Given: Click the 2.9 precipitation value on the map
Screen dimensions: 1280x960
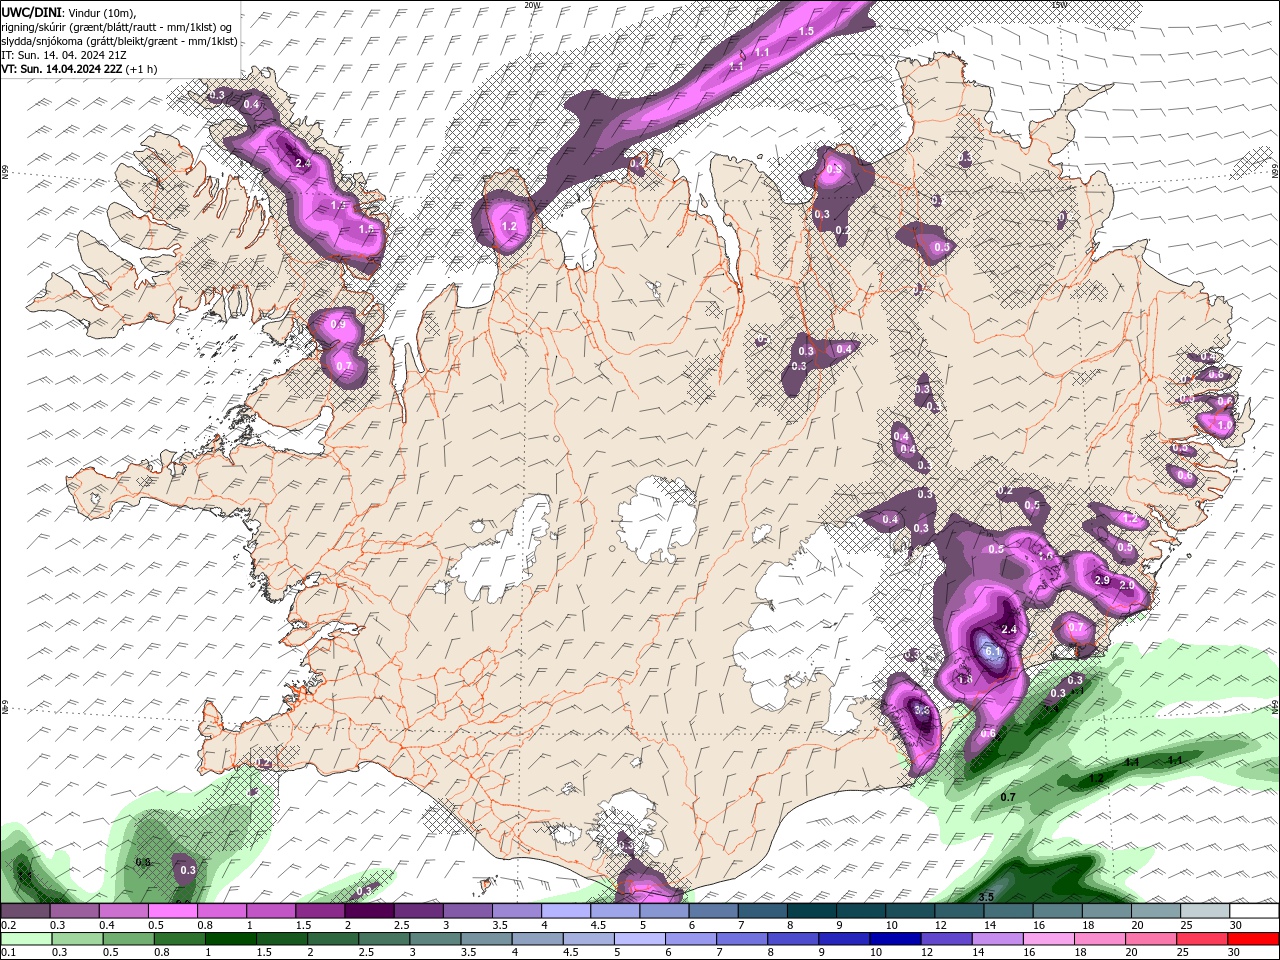Looking at the screenshot, I should 1103,581.
